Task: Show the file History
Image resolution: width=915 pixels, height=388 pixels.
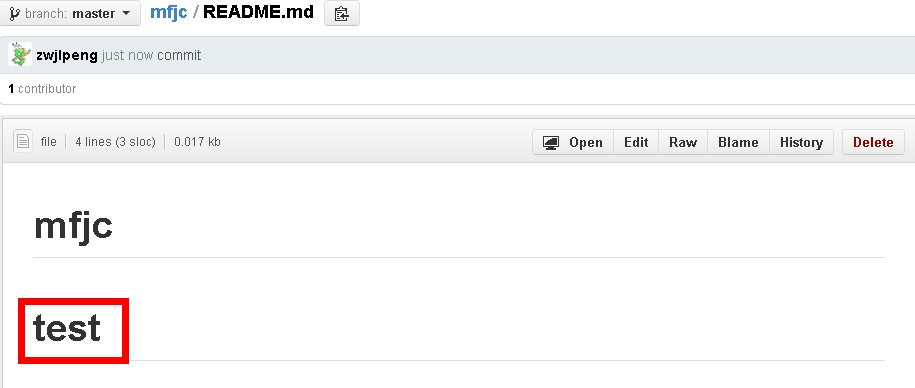Action: pos(801,142)
